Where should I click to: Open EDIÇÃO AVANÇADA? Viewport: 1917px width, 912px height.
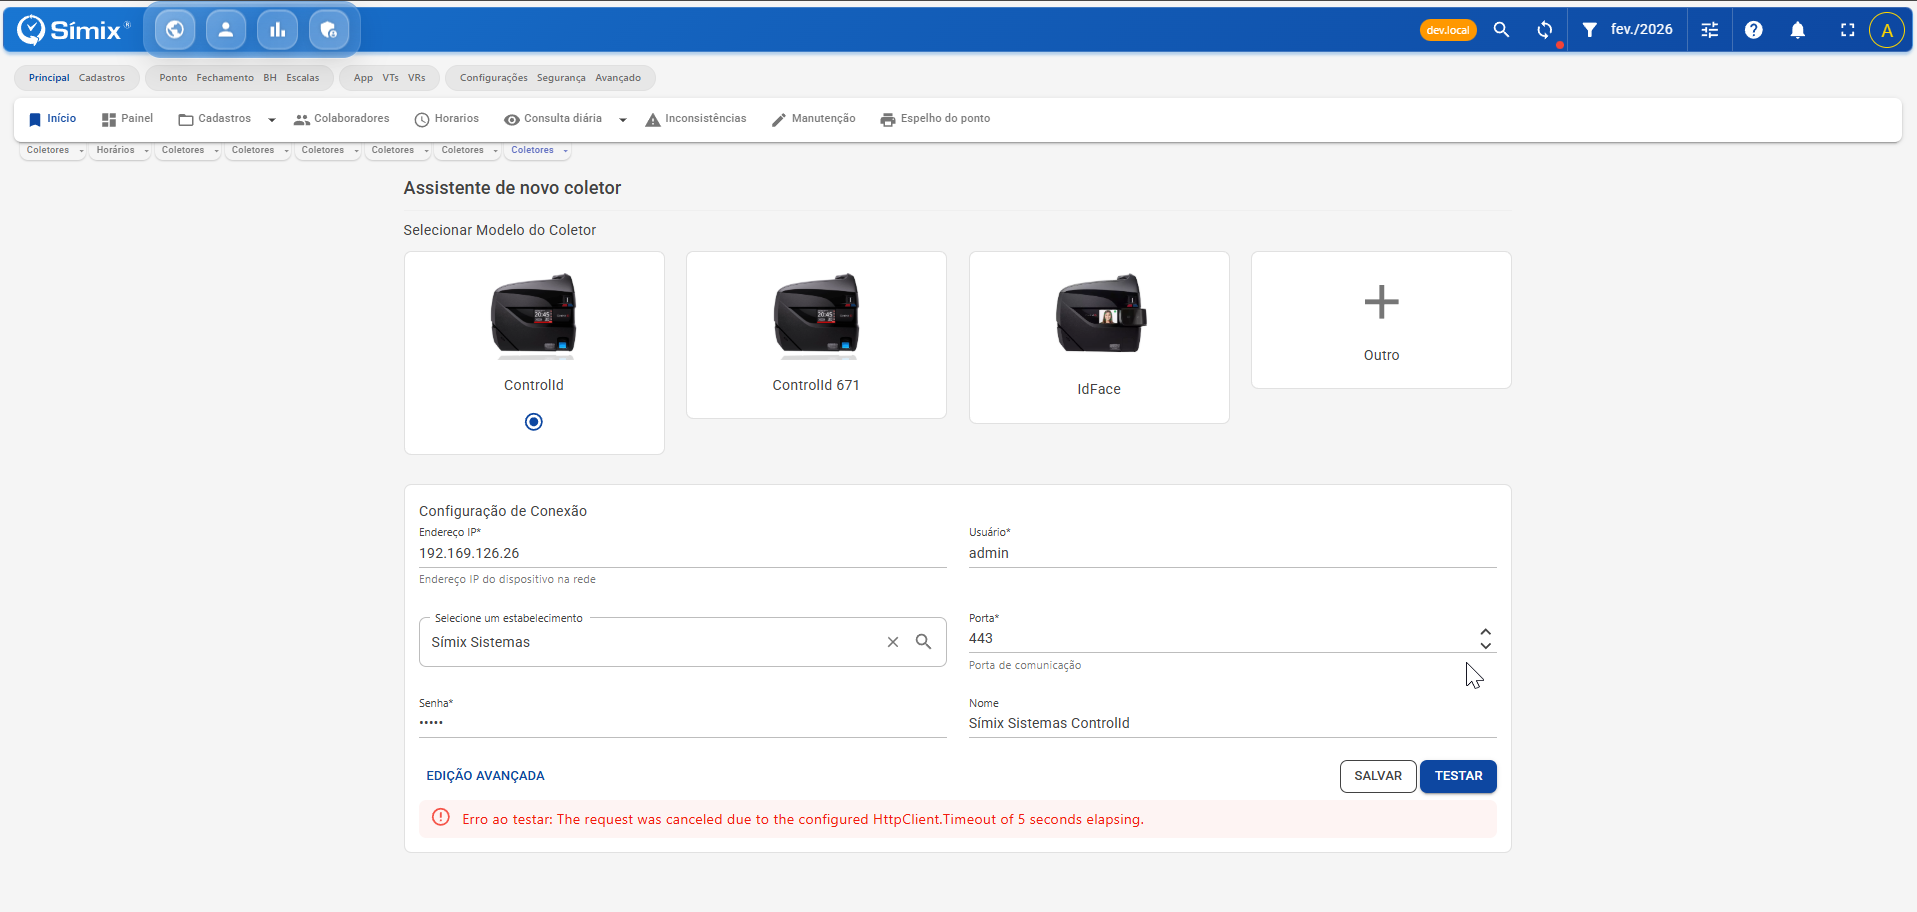tap(485, 776)
